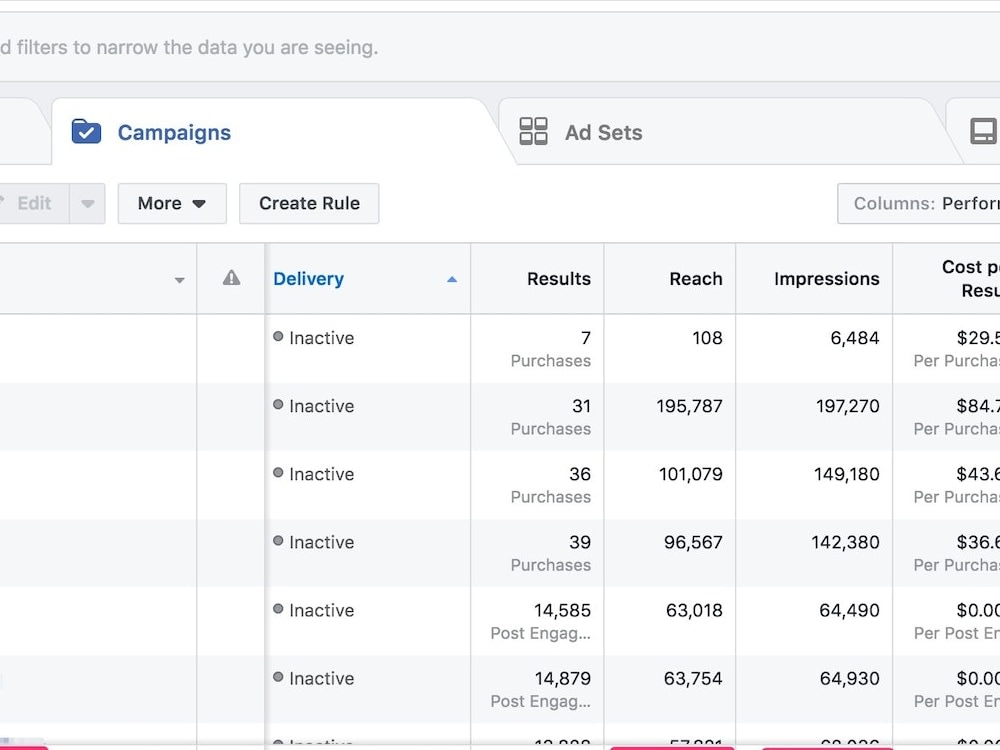Click the gray status dot of the 7 Purchases row
The height and width of the screenshot is (750, 1000).
278,337
